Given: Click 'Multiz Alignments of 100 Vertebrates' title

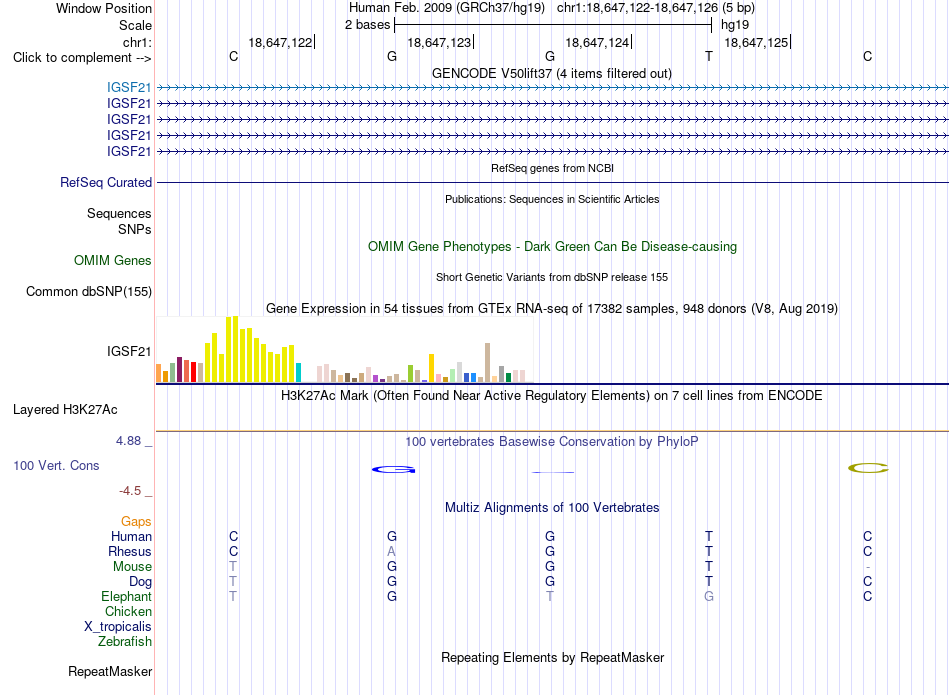Looking at the screenshot, I should (x=552, y=508).
